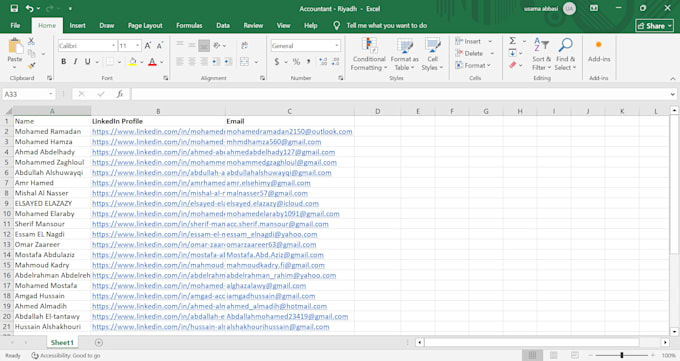Screen dimensions: 680x361
Task: Align text to the left
Action: click(180, 62)
